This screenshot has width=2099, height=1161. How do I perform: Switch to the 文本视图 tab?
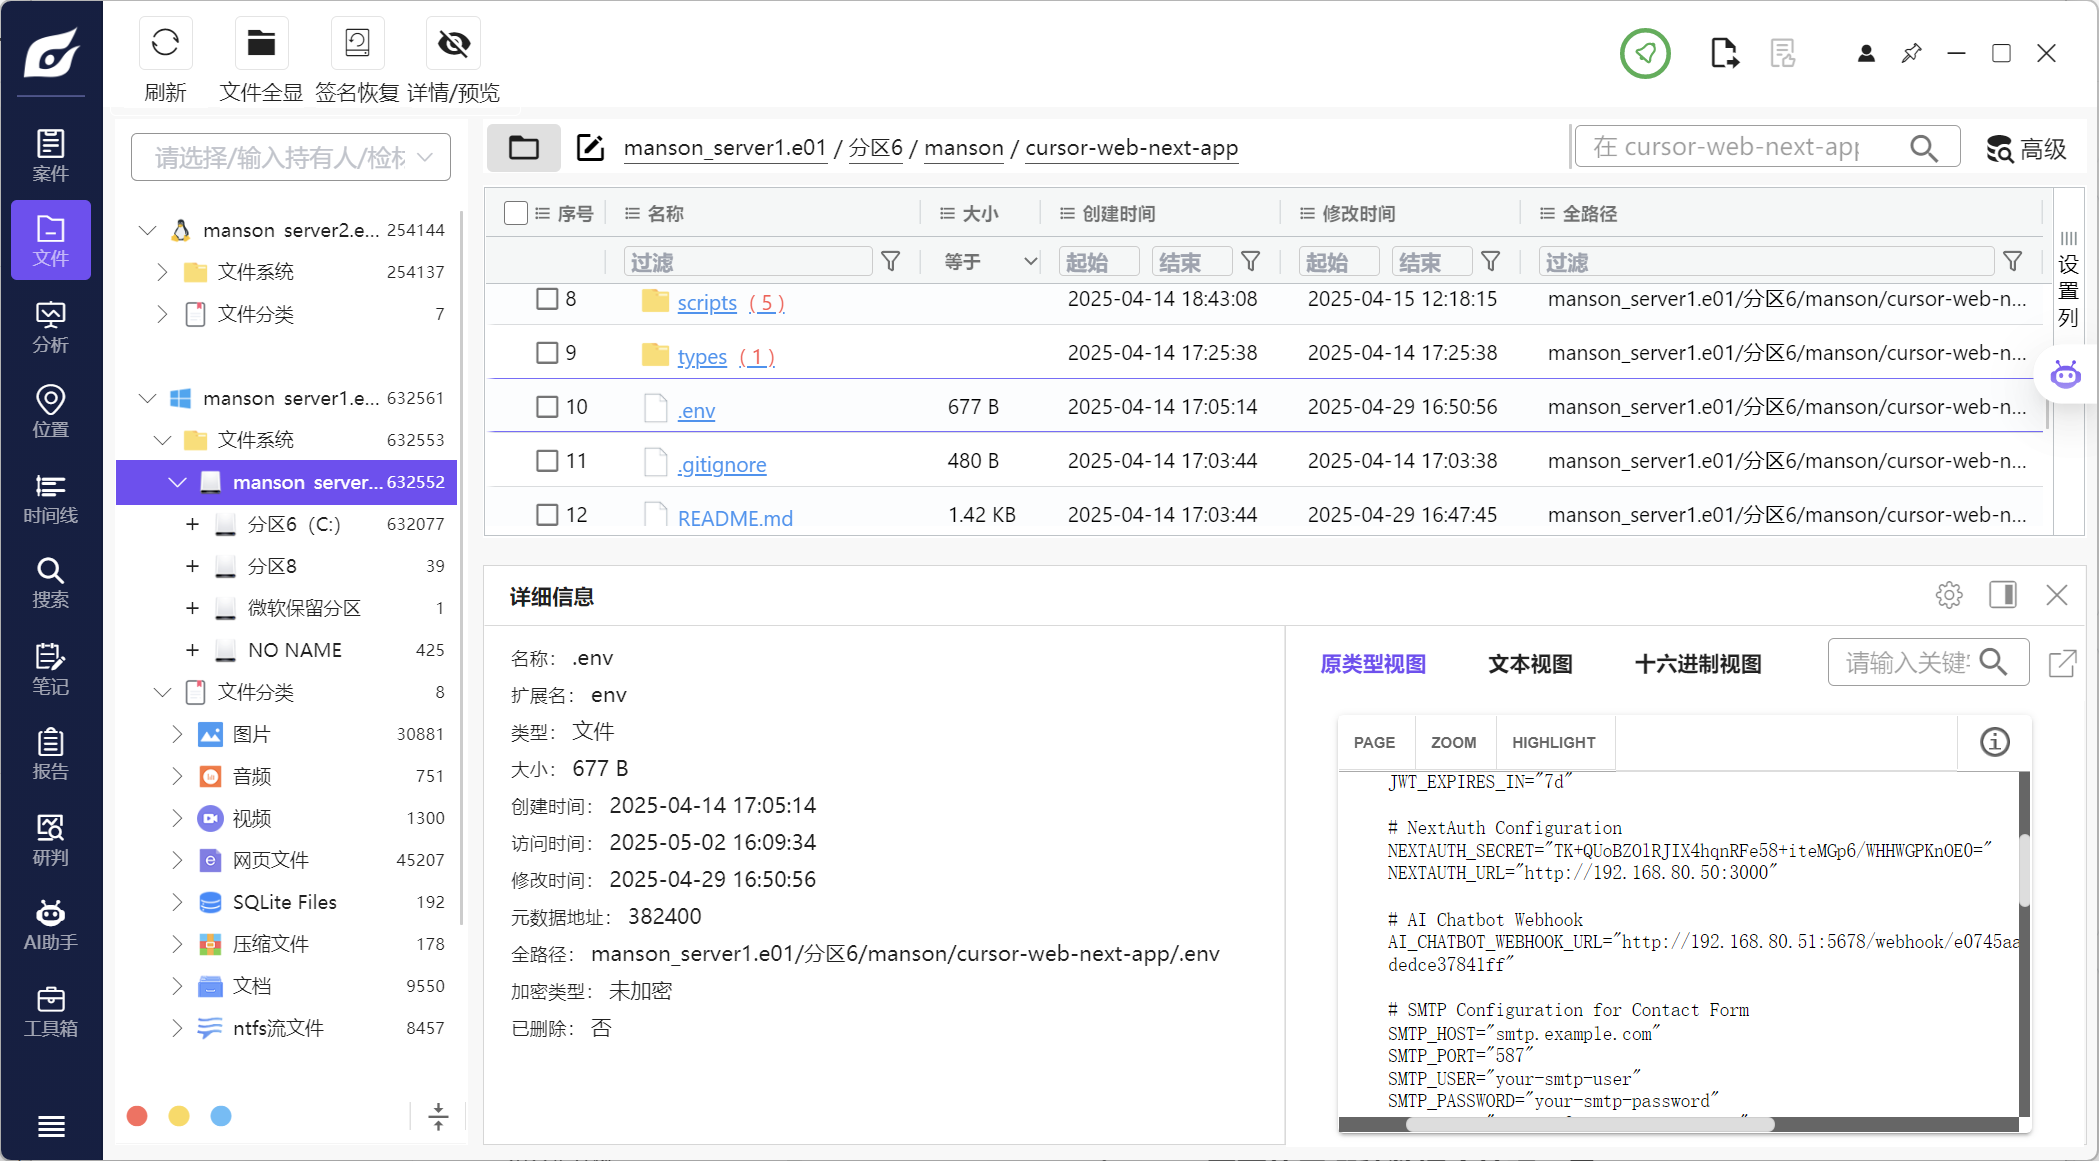point(1530,664)
